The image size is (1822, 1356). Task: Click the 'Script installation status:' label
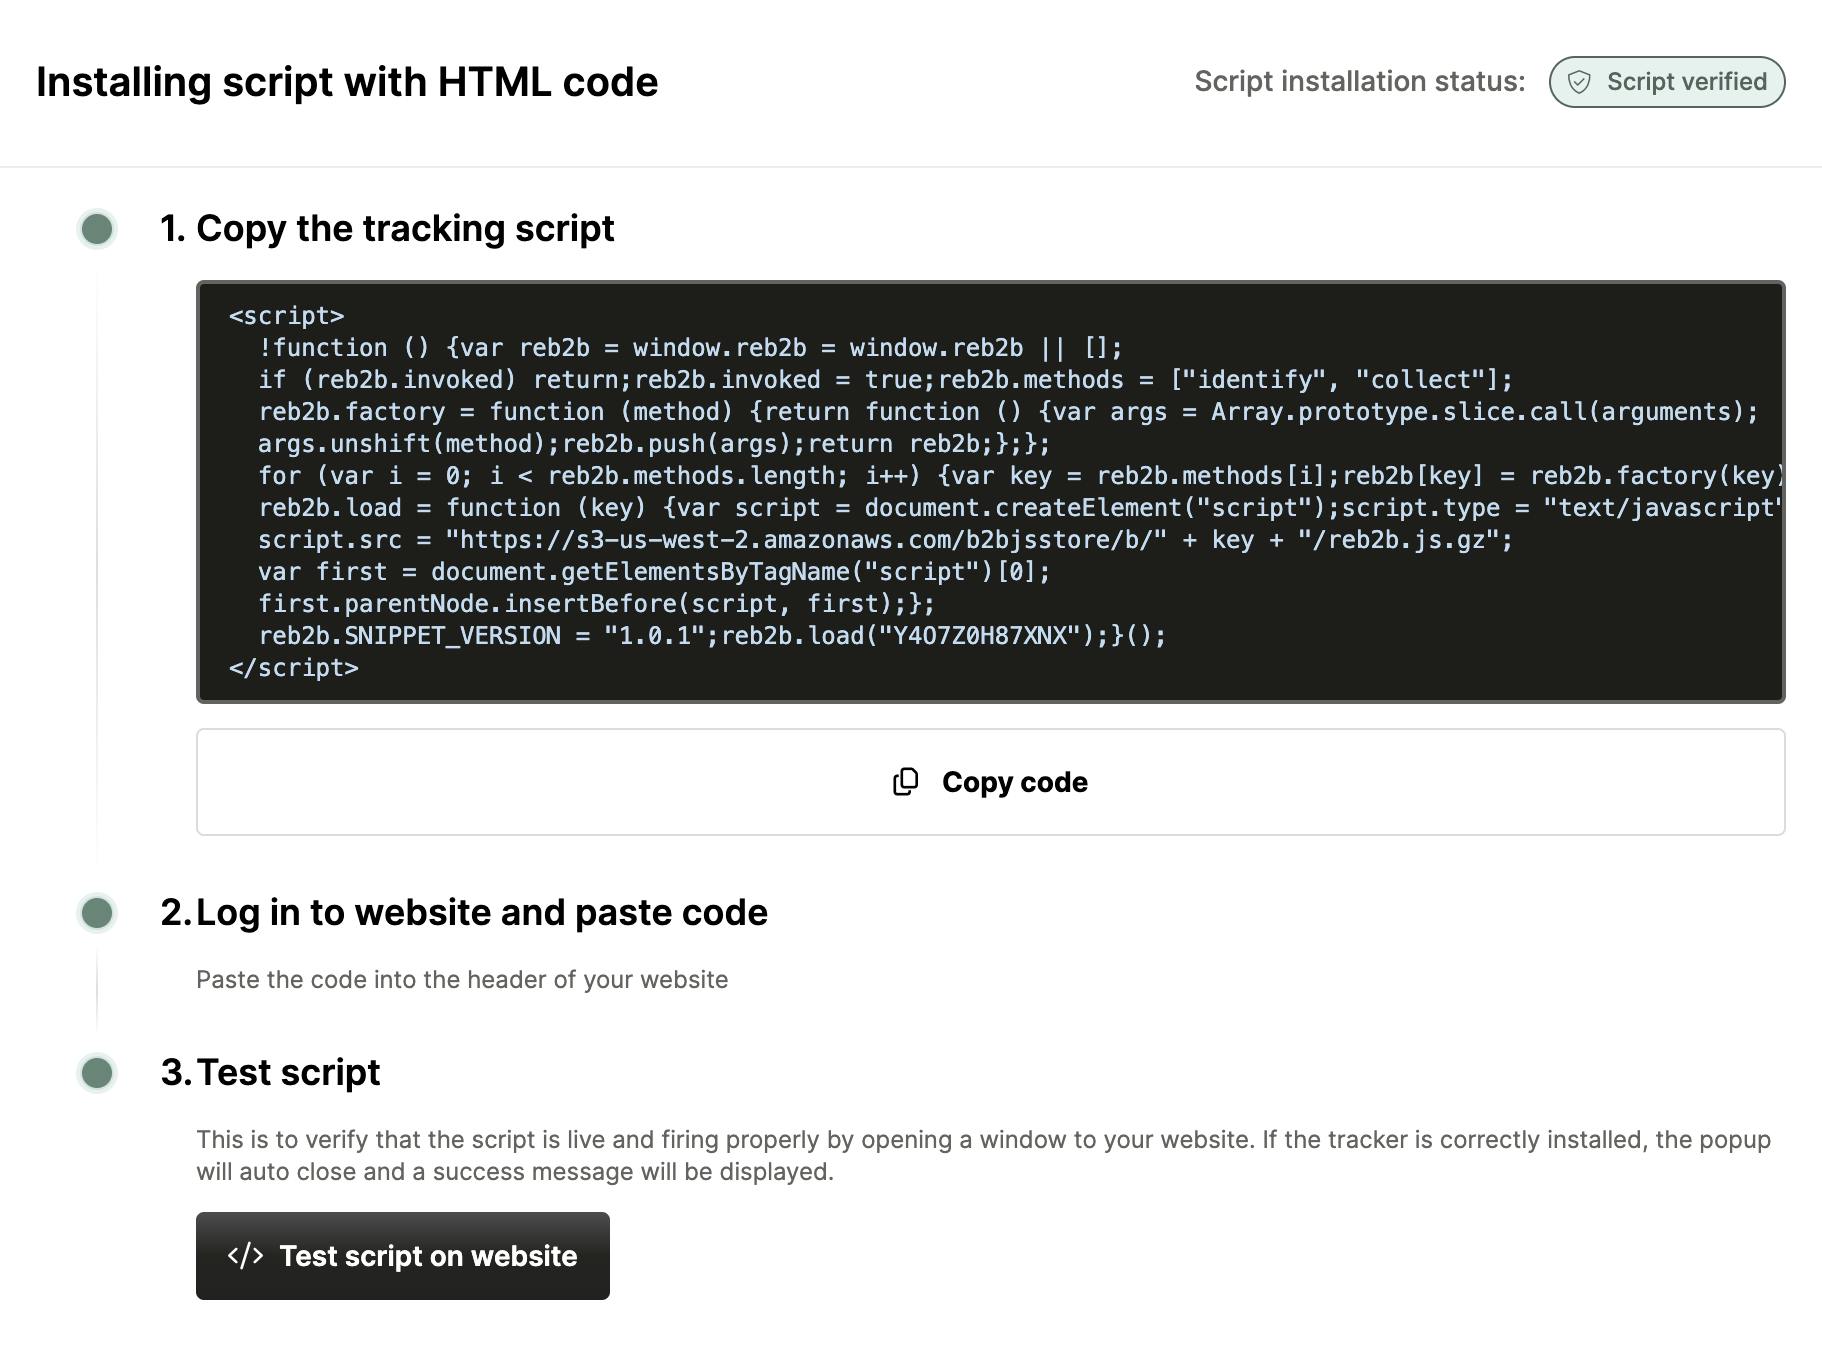pyautogui.click(x=1359, y=82)
